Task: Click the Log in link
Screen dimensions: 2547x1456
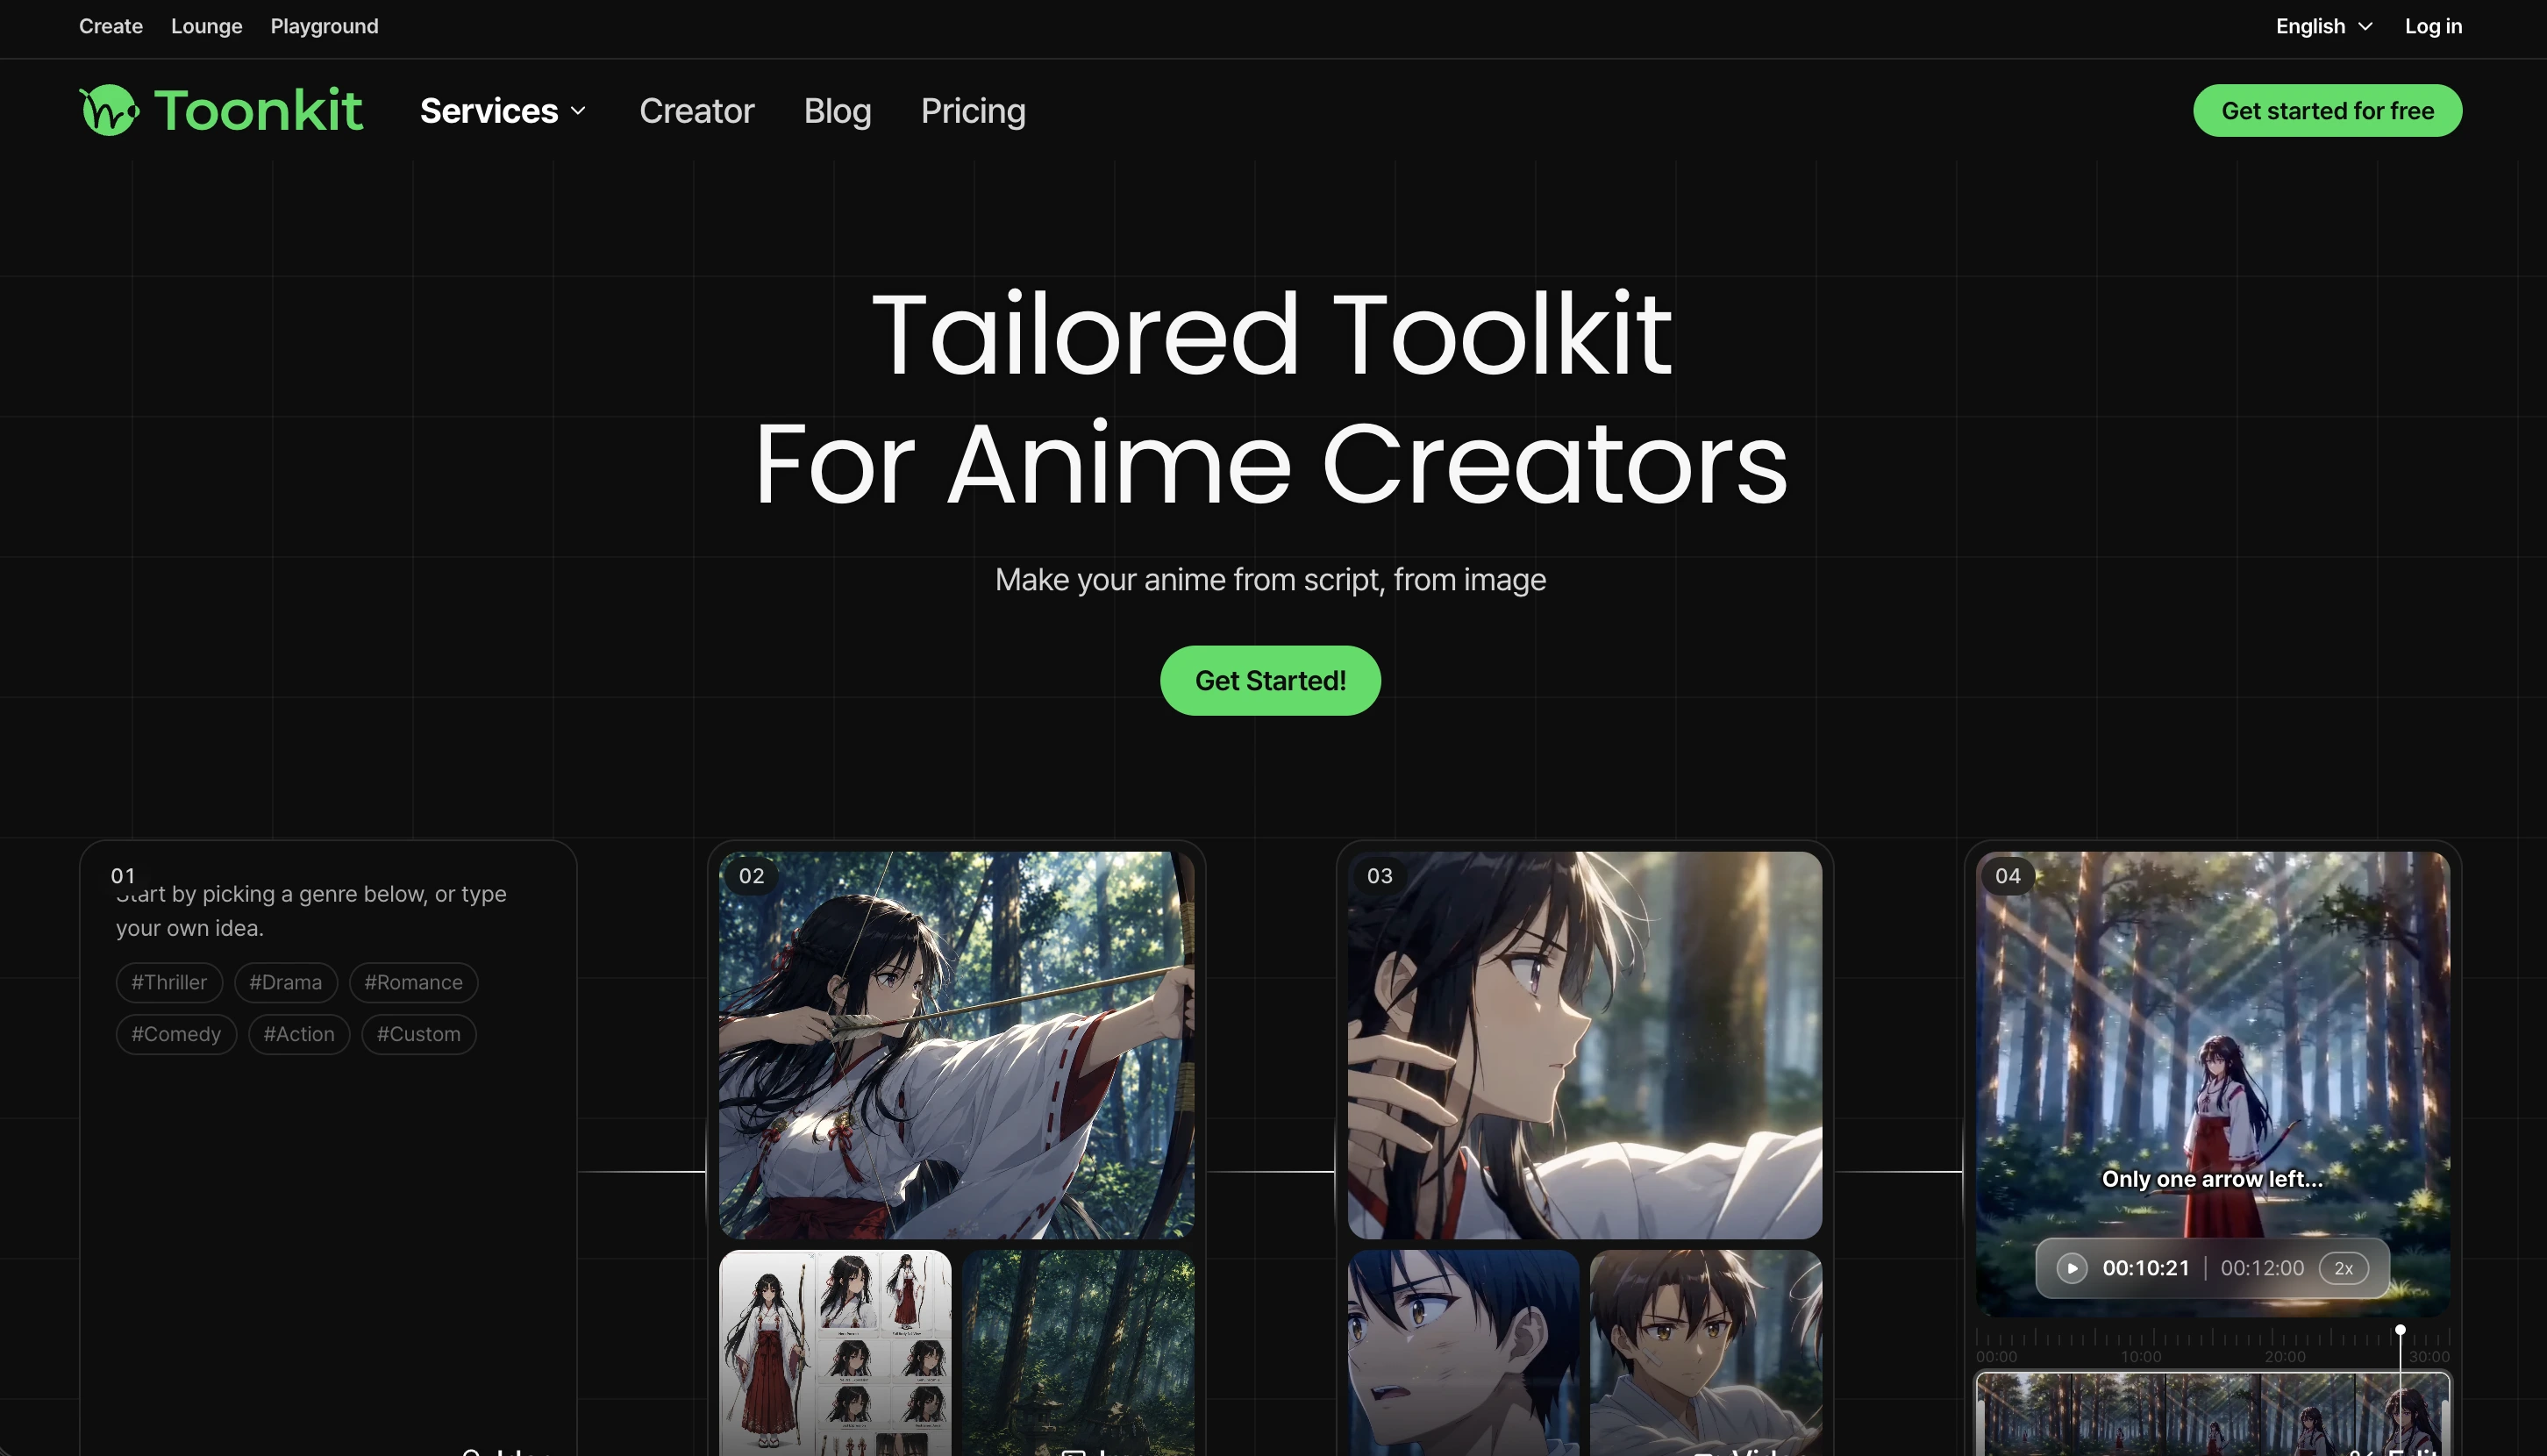Action: click(x=2433, y=26)
